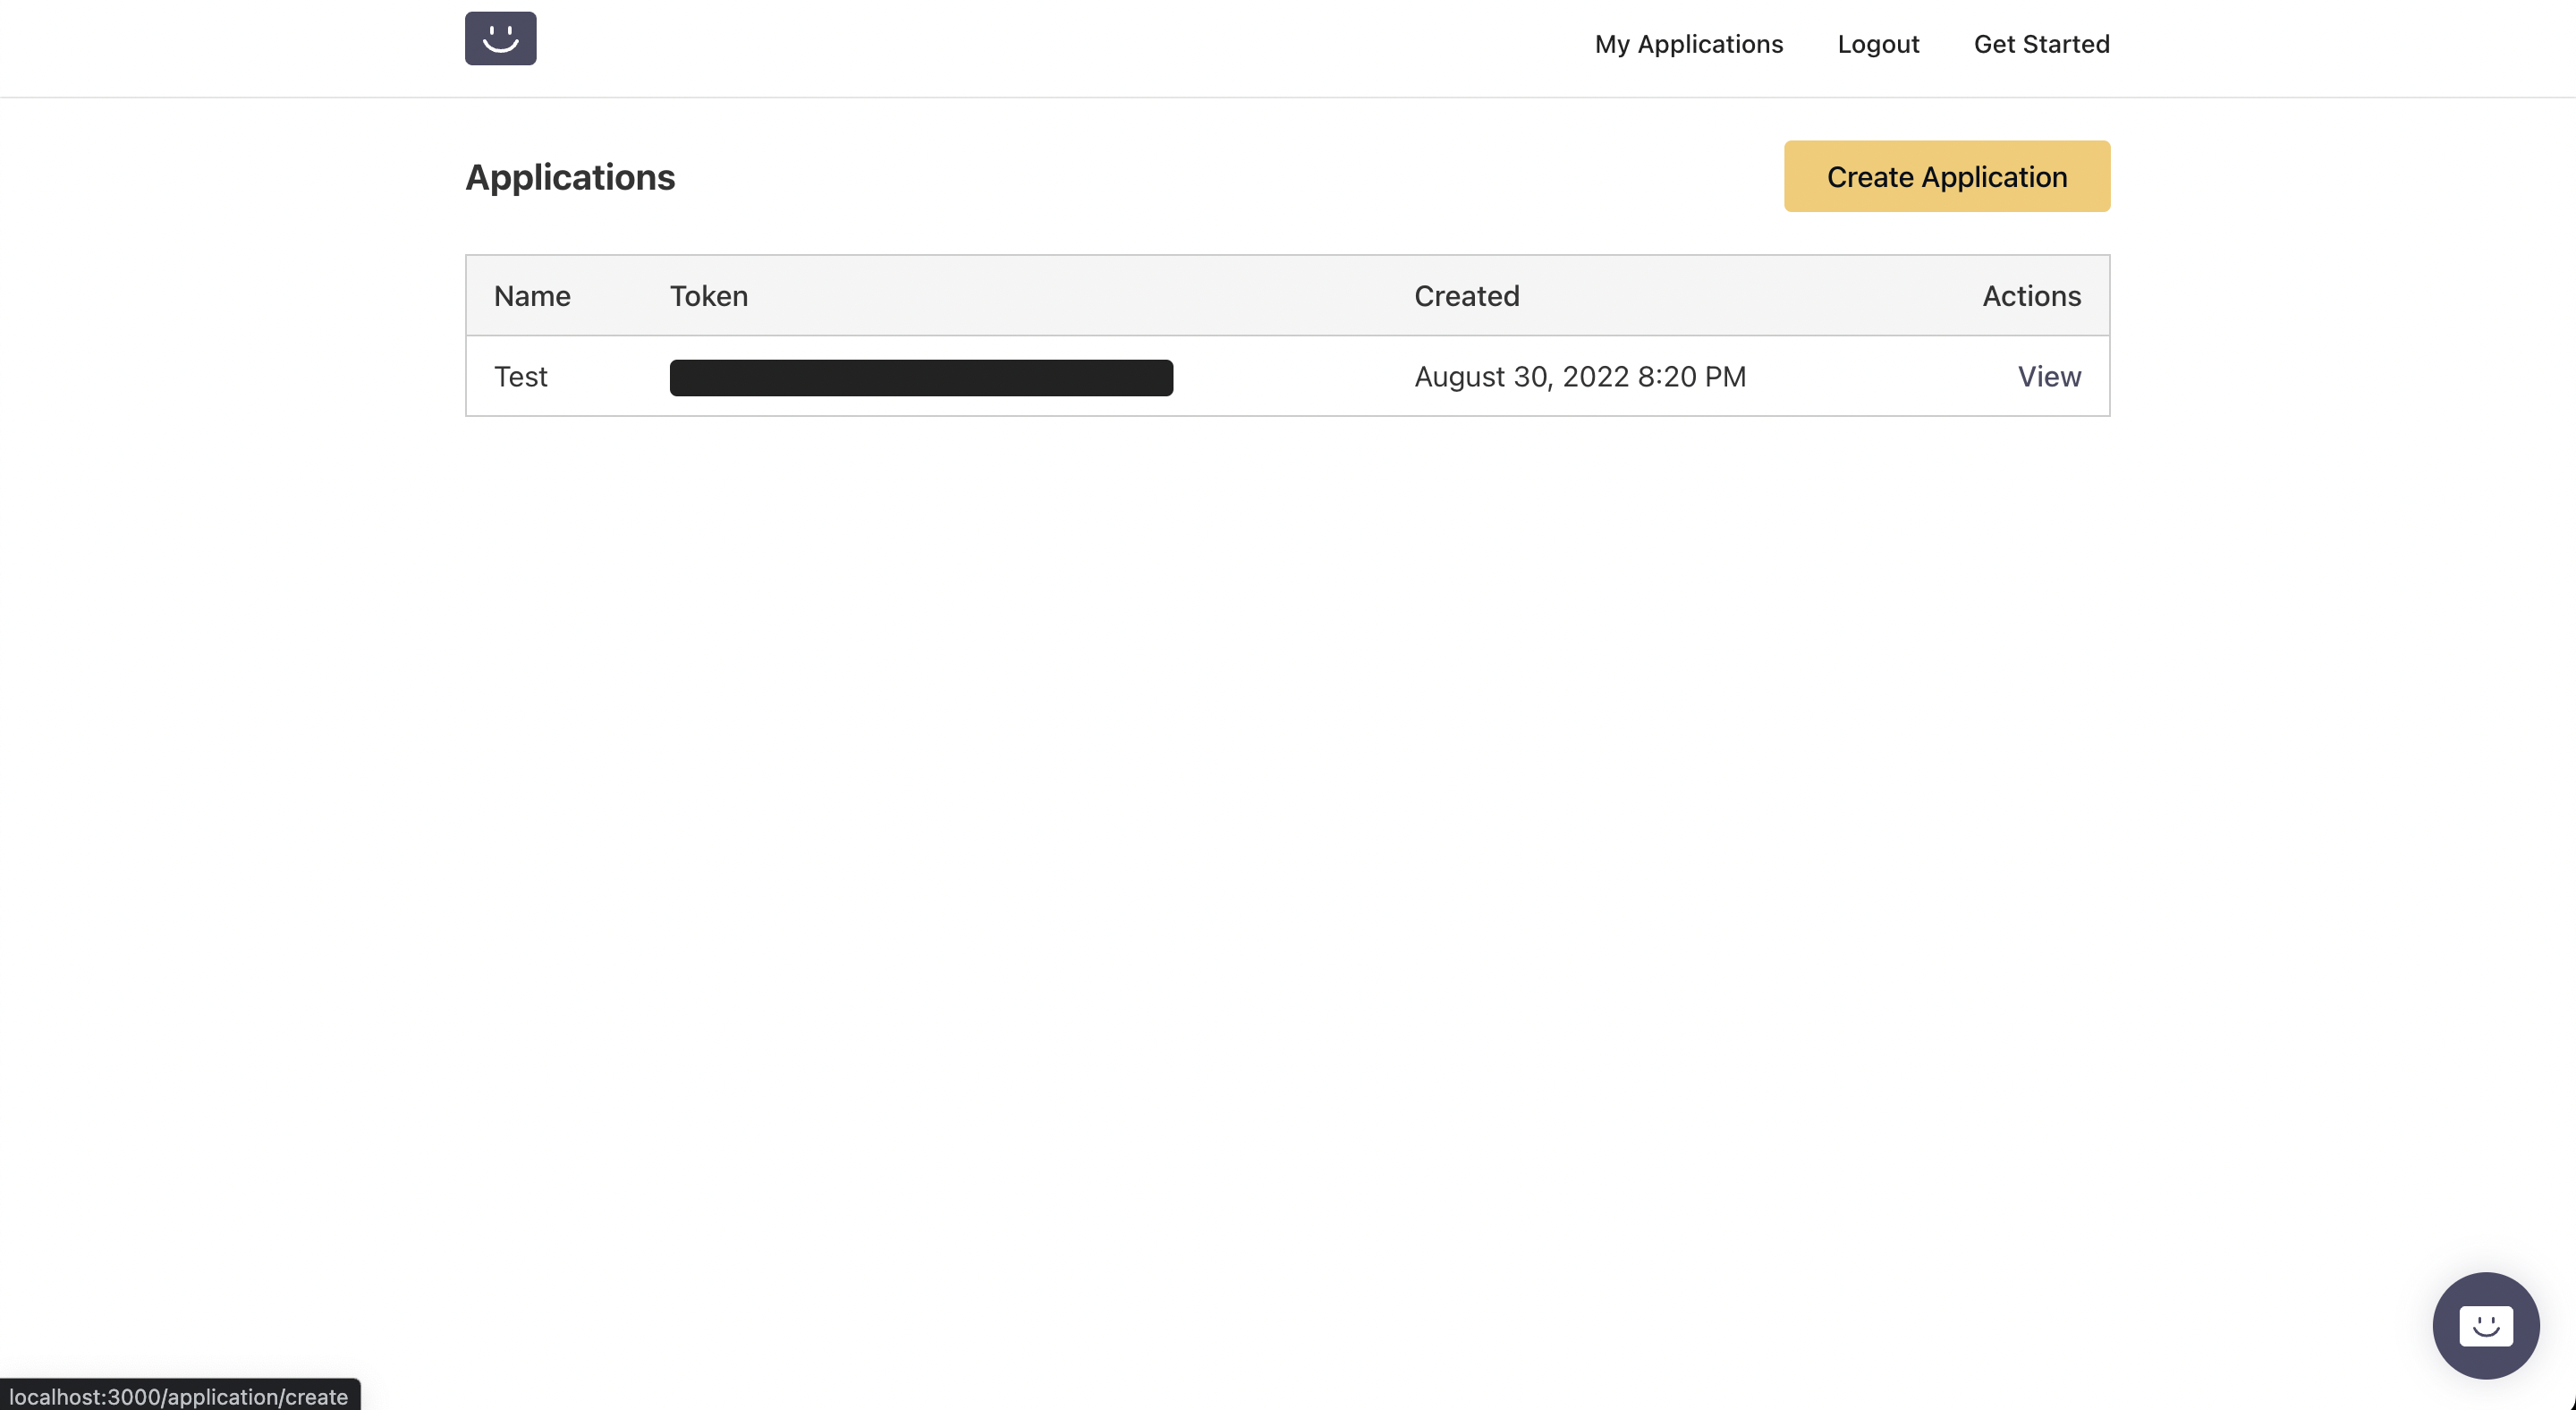Click the Actions column header

pos(2031,296)
